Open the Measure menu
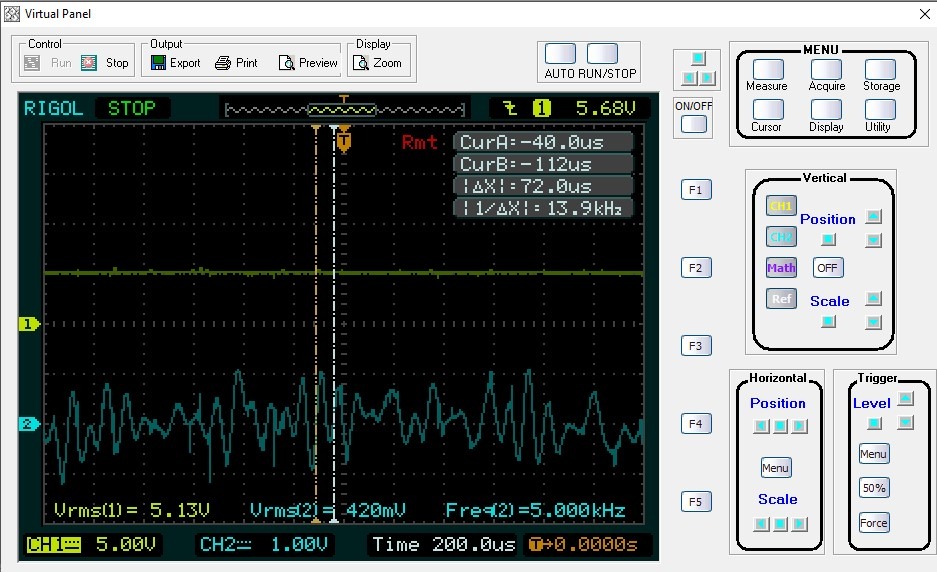This screenshot has width=937, height=572. click(767, 69)
